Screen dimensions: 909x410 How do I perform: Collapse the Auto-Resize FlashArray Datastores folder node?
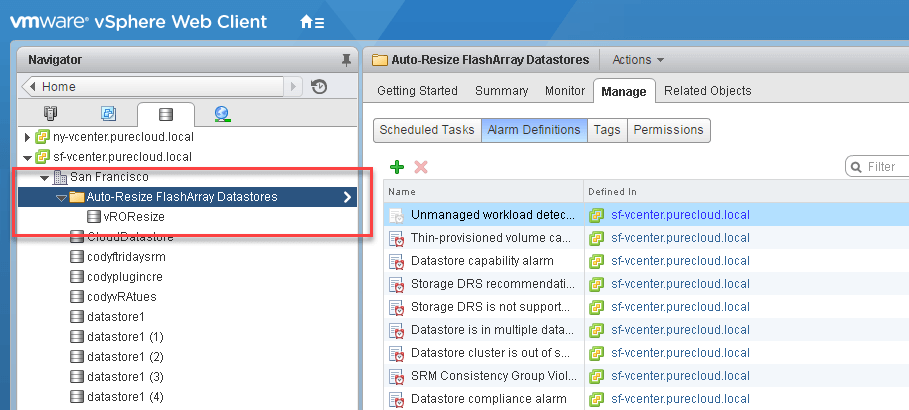click(61, 198)
